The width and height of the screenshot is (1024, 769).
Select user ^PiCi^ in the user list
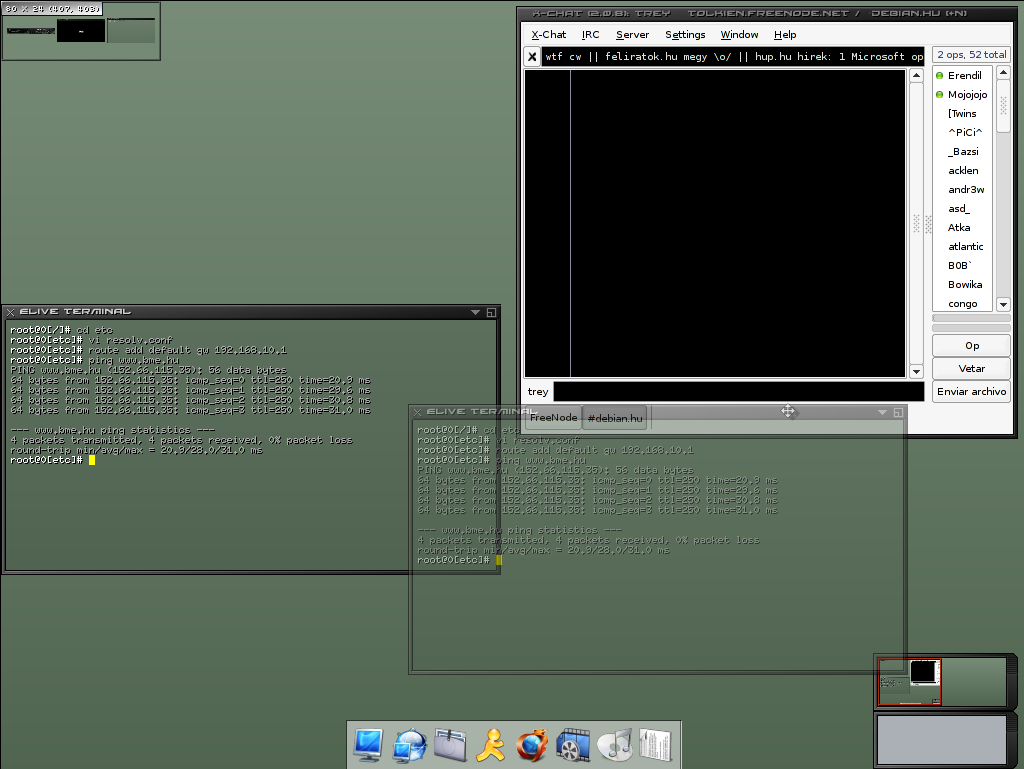[x=963, y=132]
